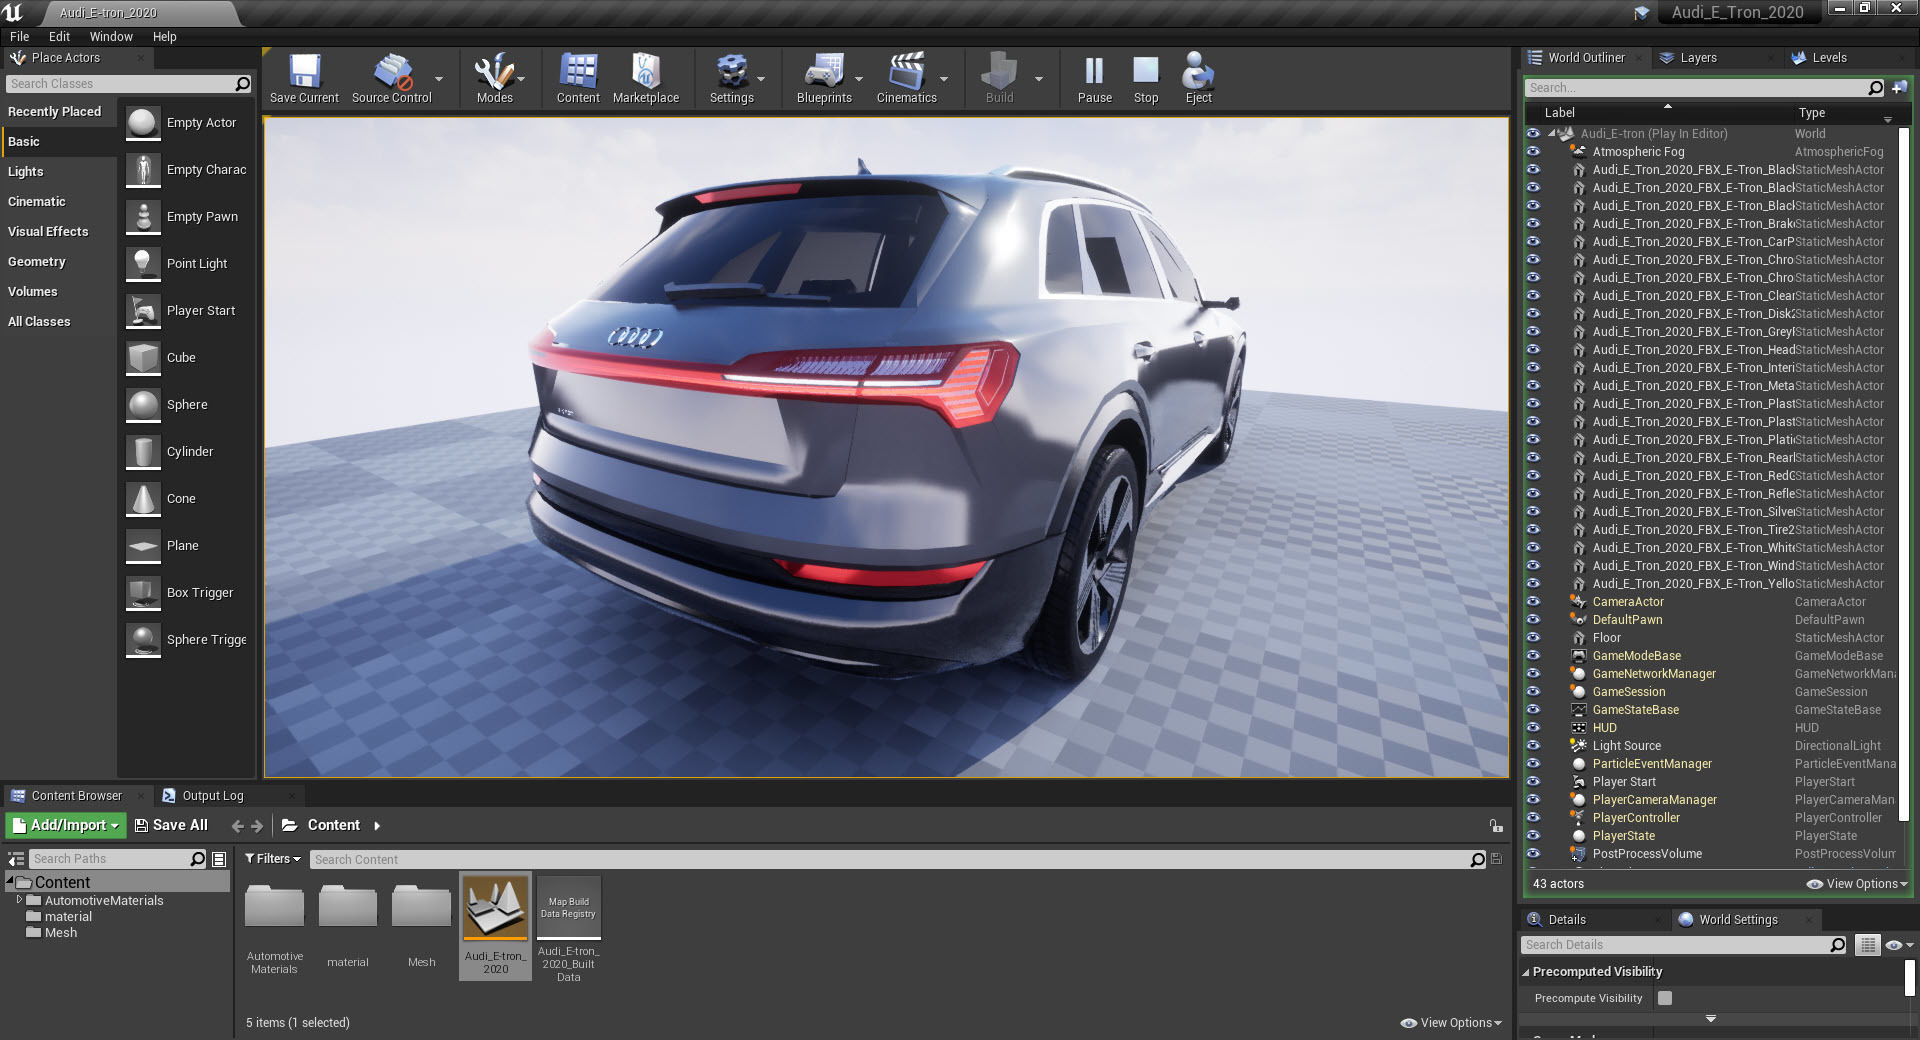
Task: Toggle visibility of Player Start in outliner
Action: click(1533, 782)
